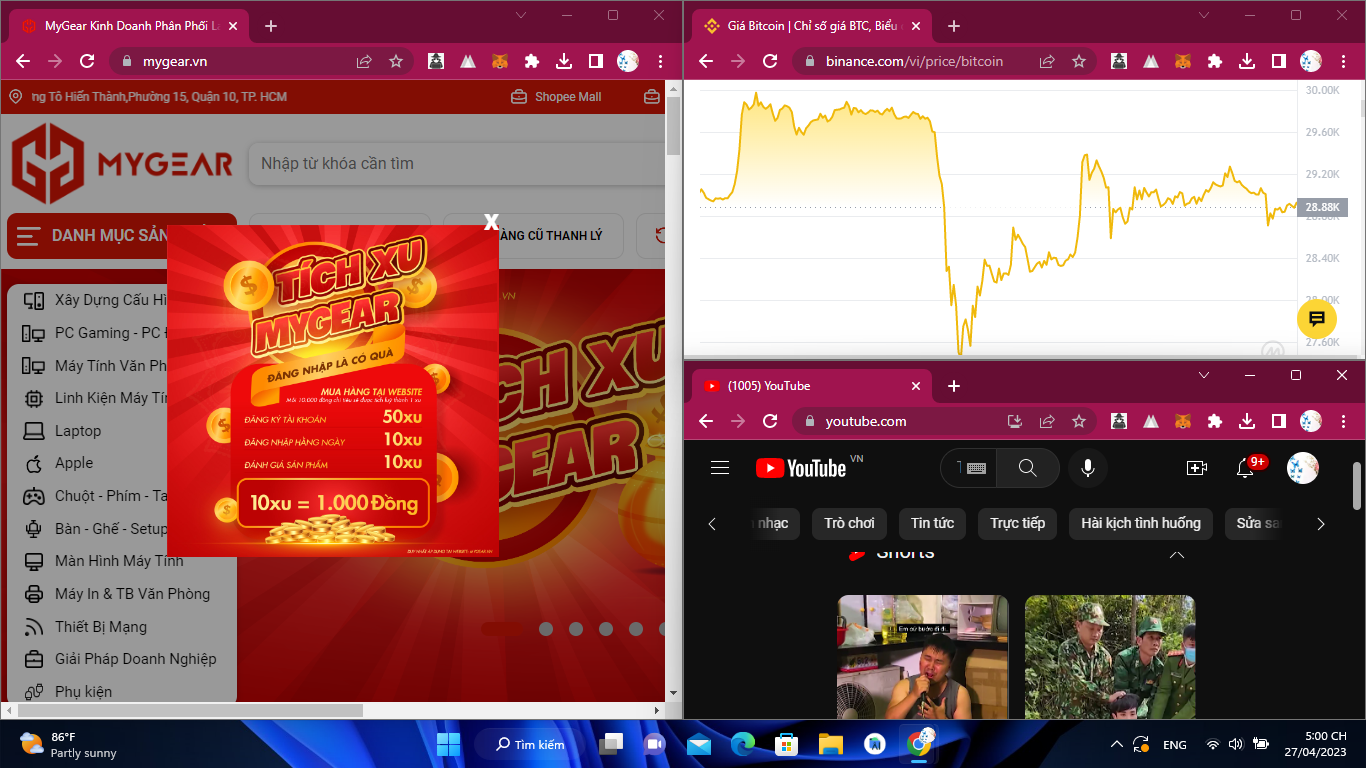The image size is (1366, 768).
Task: Select Hài kịch tình huống filter chip
Action: tap(1141, 523)
